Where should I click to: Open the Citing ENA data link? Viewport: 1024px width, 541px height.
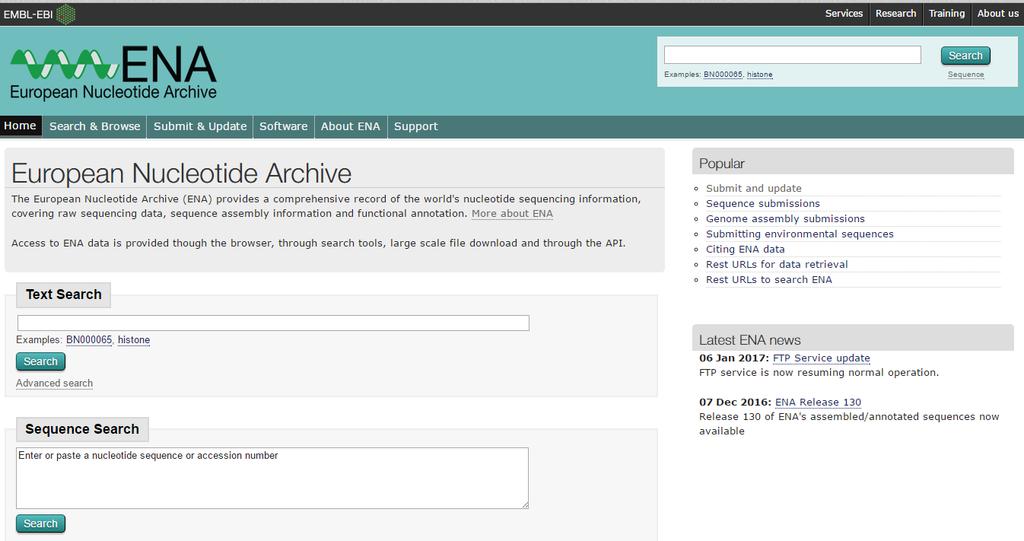[x=745, y=249]
